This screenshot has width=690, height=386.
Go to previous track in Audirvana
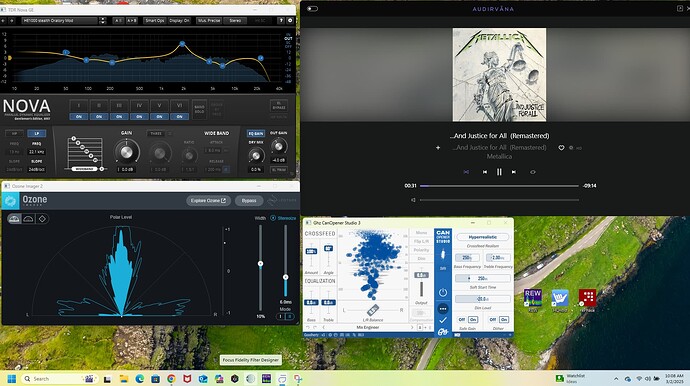pyautogui.click(x=484, y=172)
